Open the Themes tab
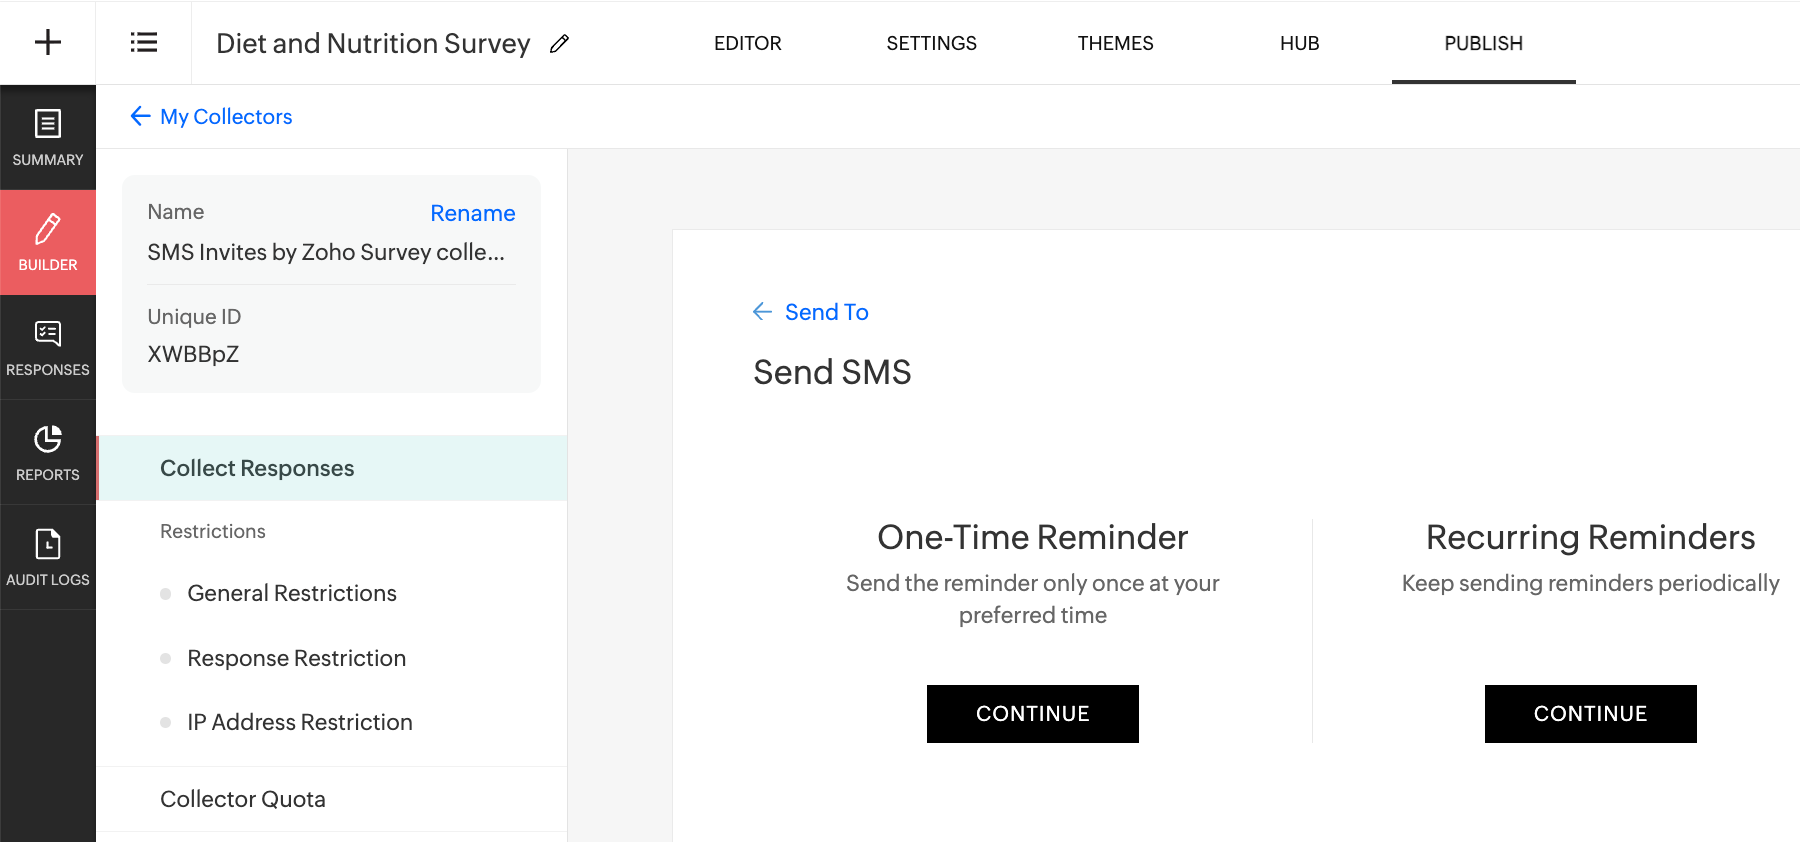Screen dimensions: 1800x842 point(1116,43)
